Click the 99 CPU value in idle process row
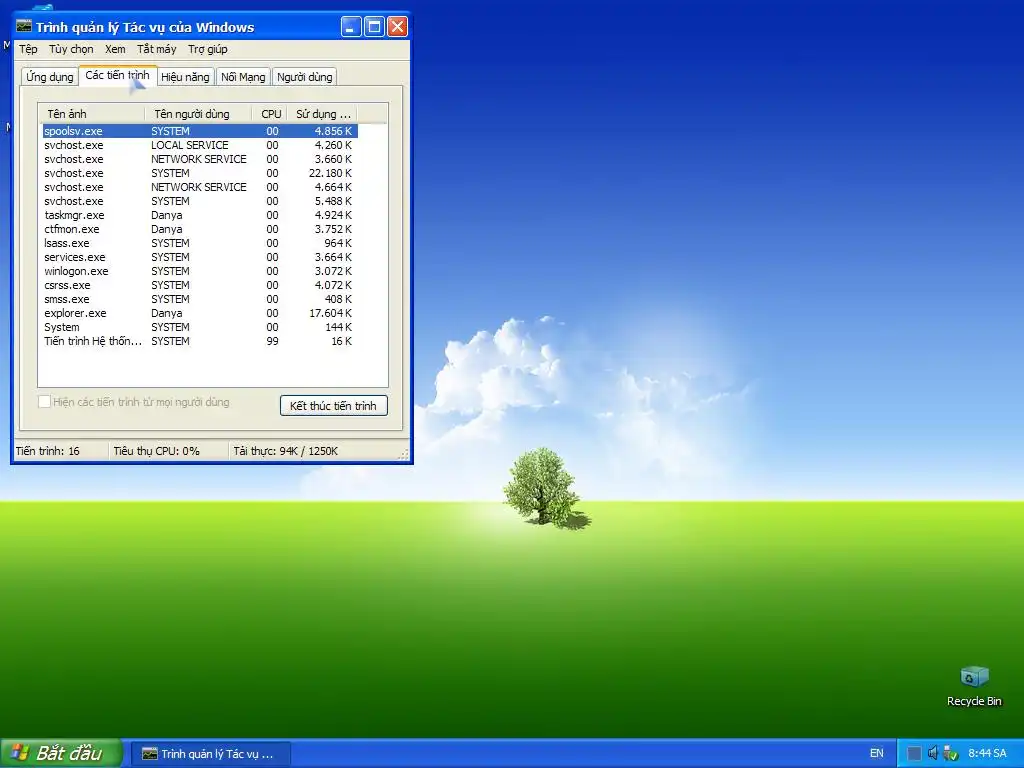This screenshot has width=1024, height=768. point(272,342)
